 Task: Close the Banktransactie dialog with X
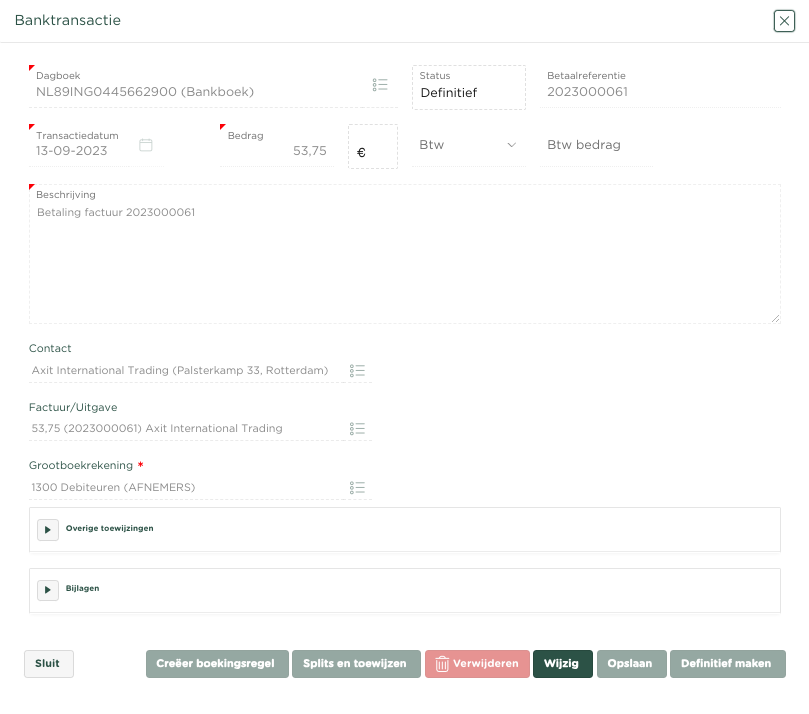point(784,21)
